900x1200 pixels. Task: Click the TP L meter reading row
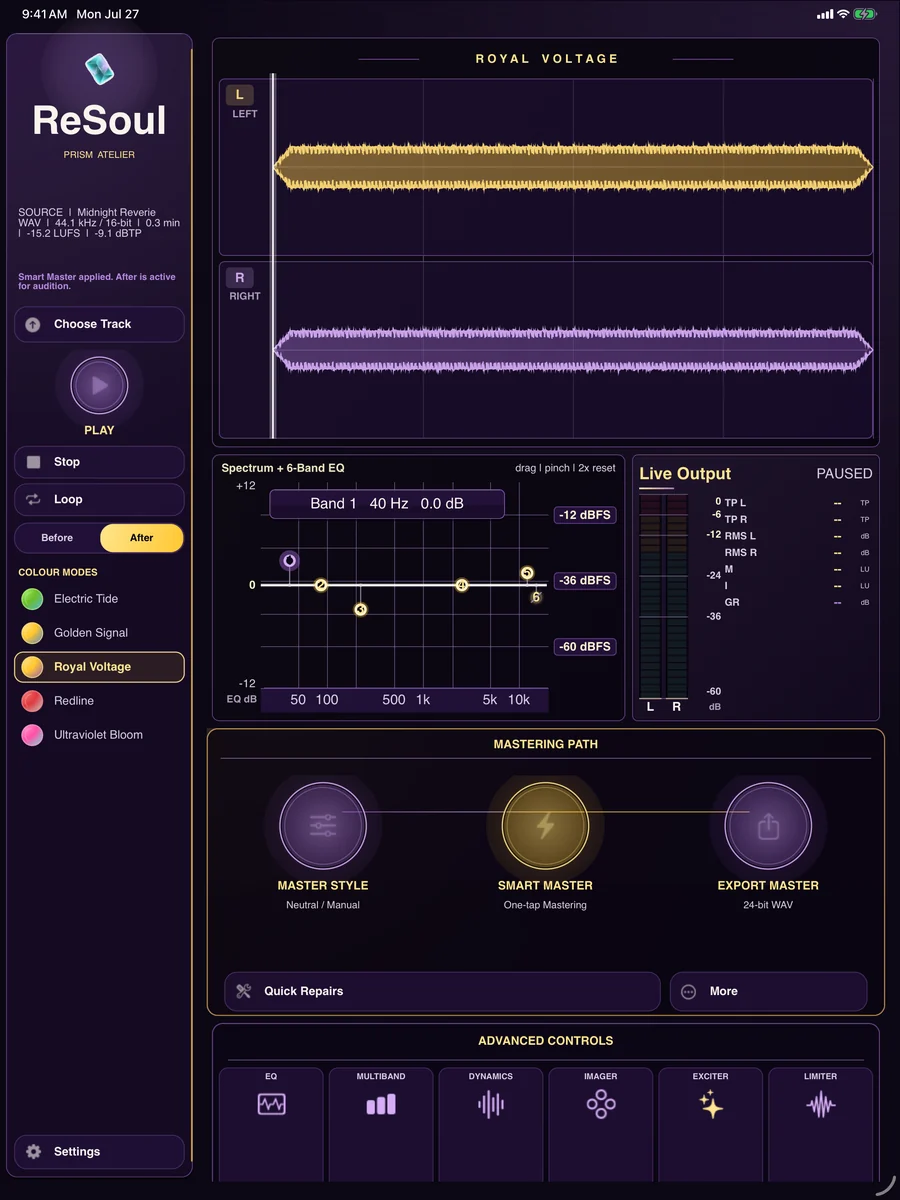[x=797, y=503]
